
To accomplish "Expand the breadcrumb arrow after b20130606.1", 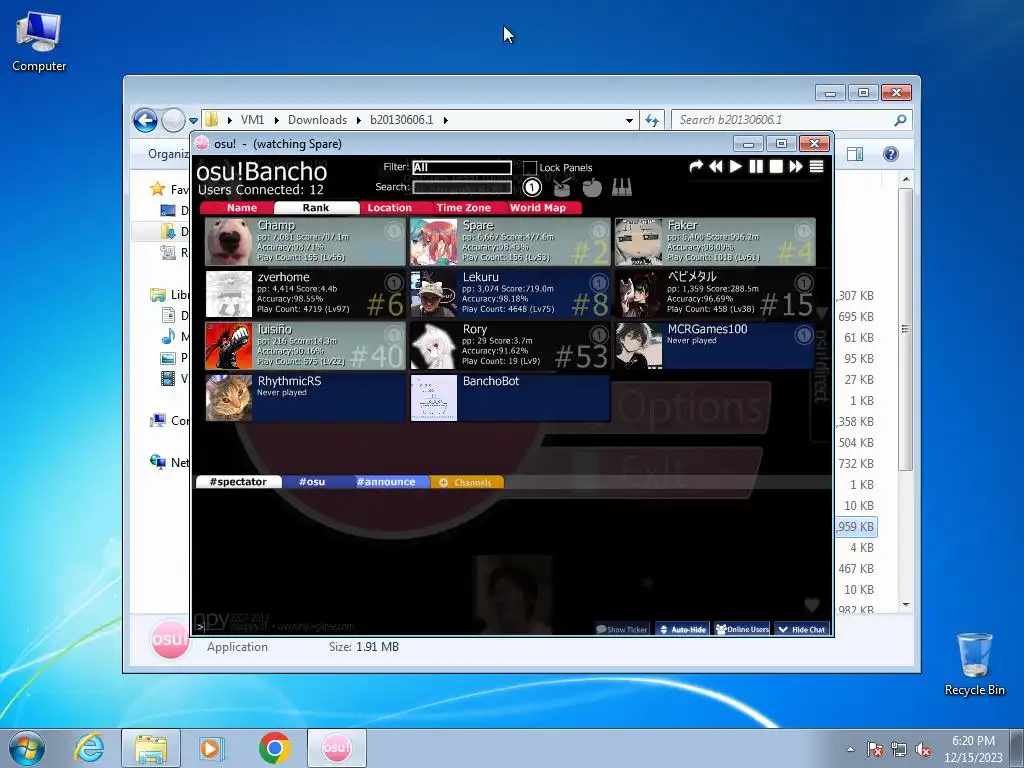I will pyautogui.click(x=445, y=120).
